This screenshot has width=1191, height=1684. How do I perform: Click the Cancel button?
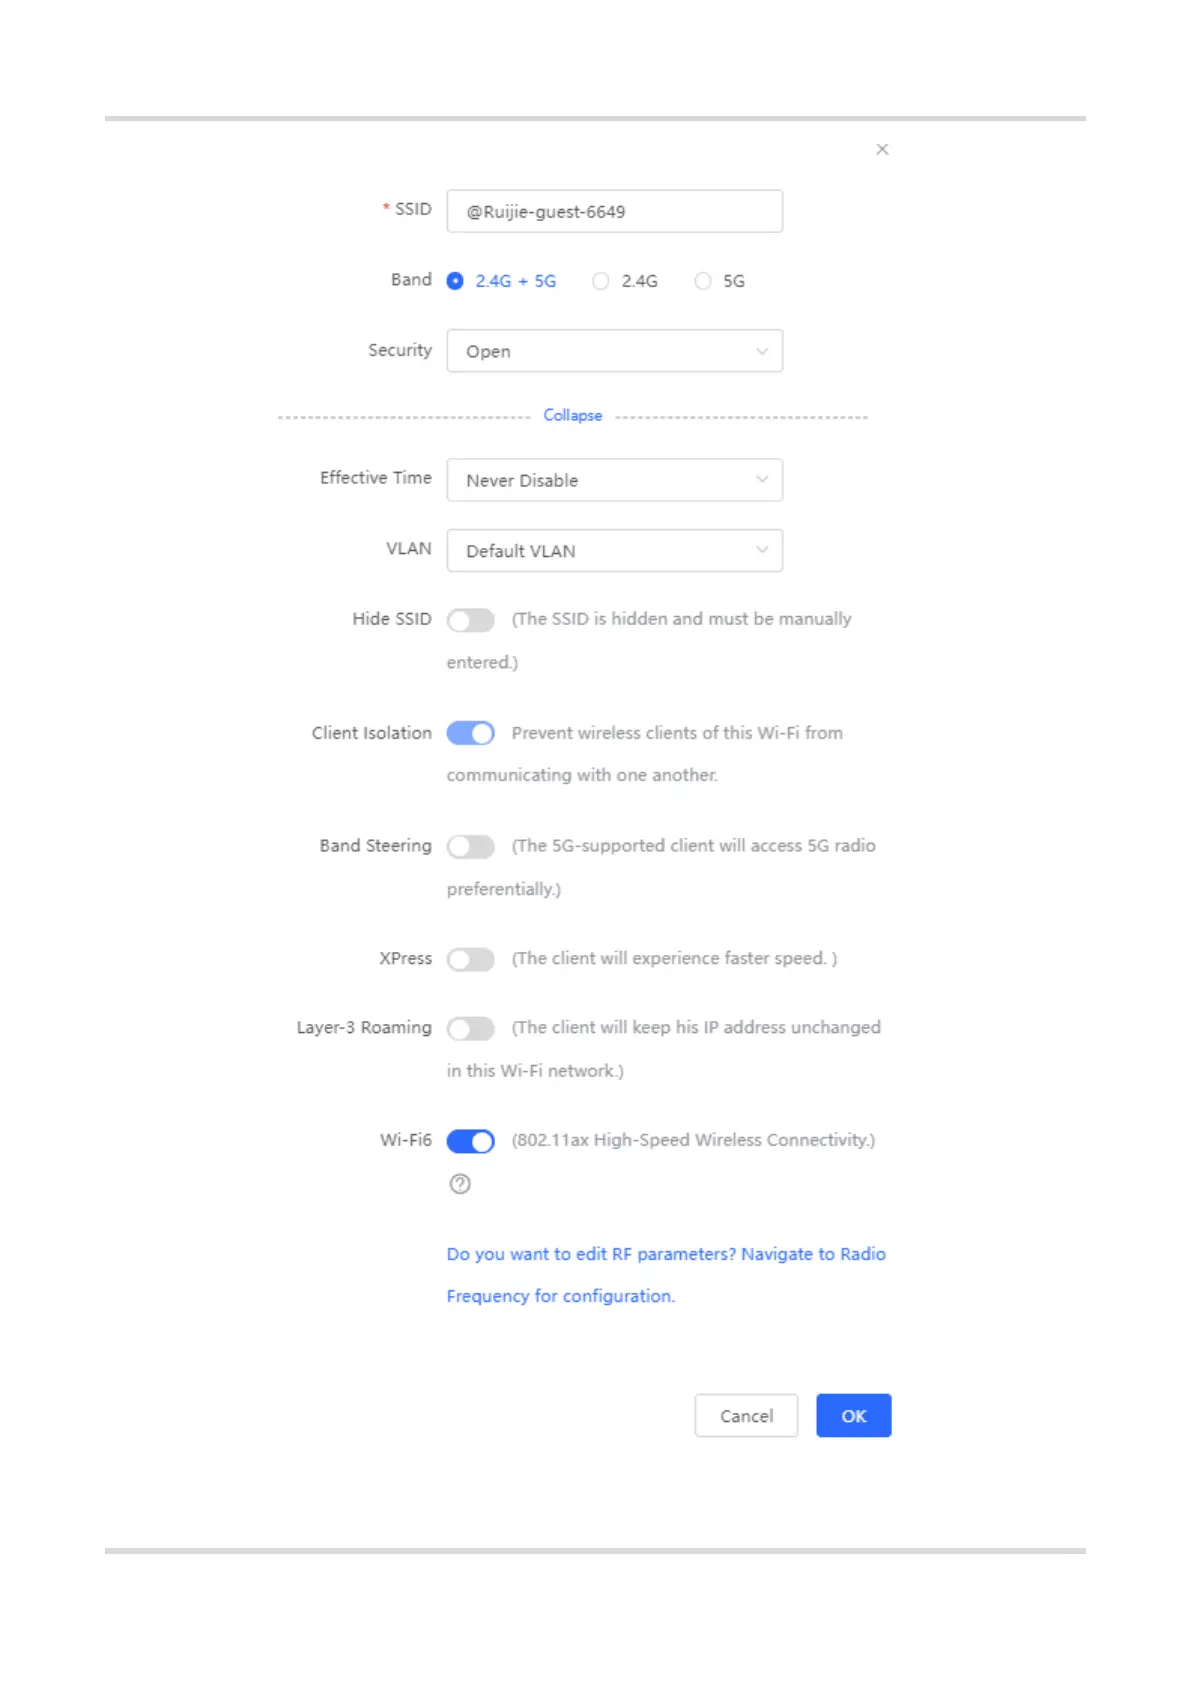pos(746,1416)
